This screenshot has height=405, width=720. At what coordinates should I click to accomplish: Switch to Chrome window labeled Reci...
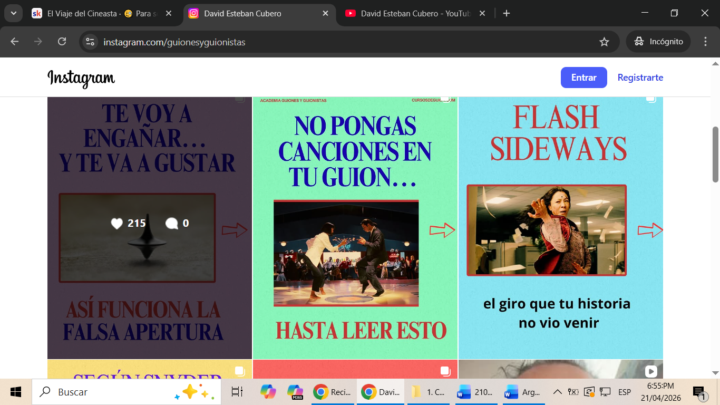[x=332, y=392]
